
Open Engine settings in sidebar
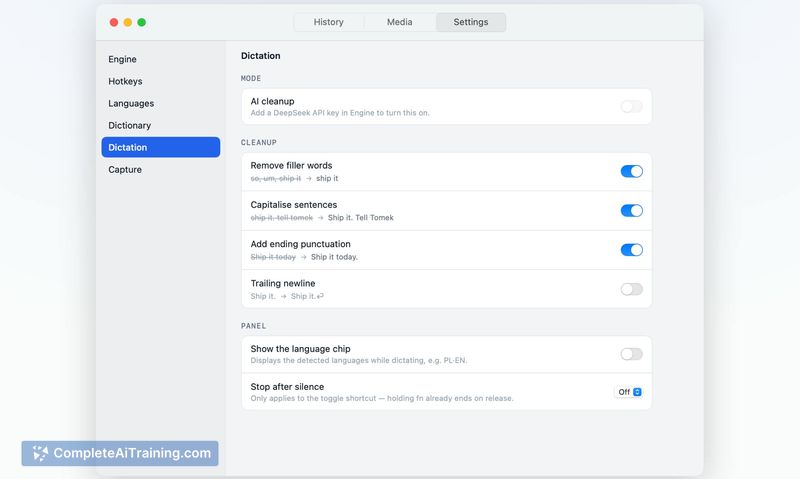coord(161,59)
